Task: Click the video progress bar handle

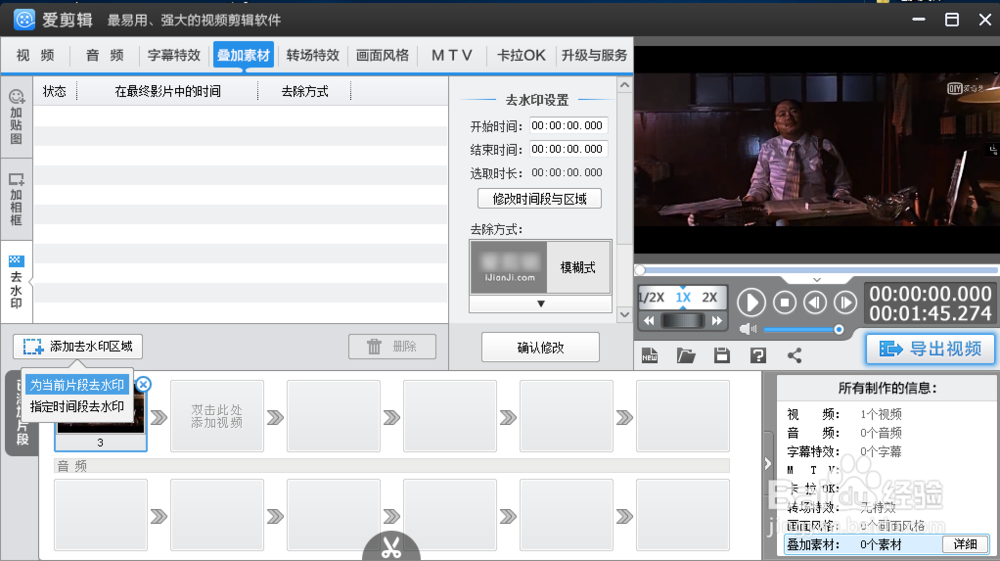Action: click(x=640, y=270)
